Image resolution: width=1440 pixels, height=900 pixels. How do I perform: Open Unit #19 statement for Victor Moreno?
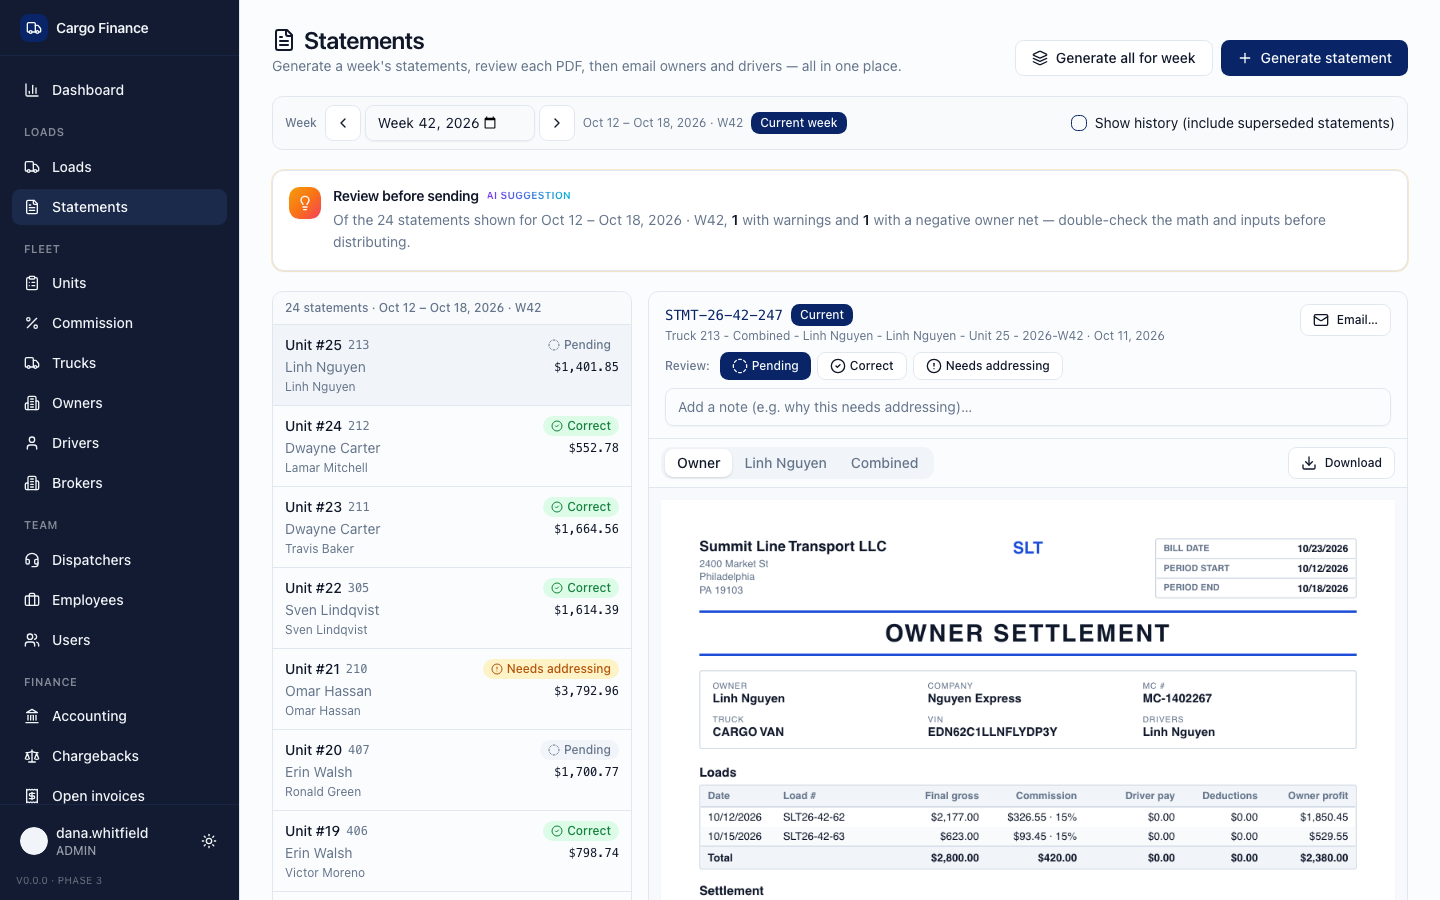point(452,851)
